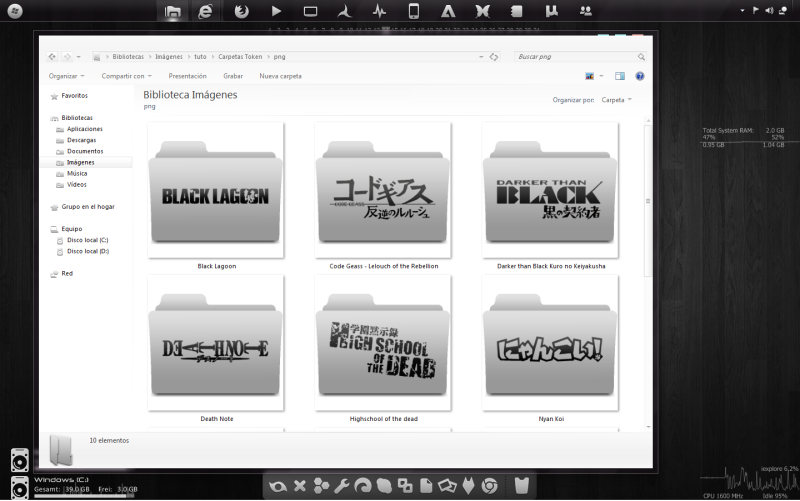Screen dimensions: 800x501
Task: Open the volume speaker tray icon
Action: [x=769, y=10]
